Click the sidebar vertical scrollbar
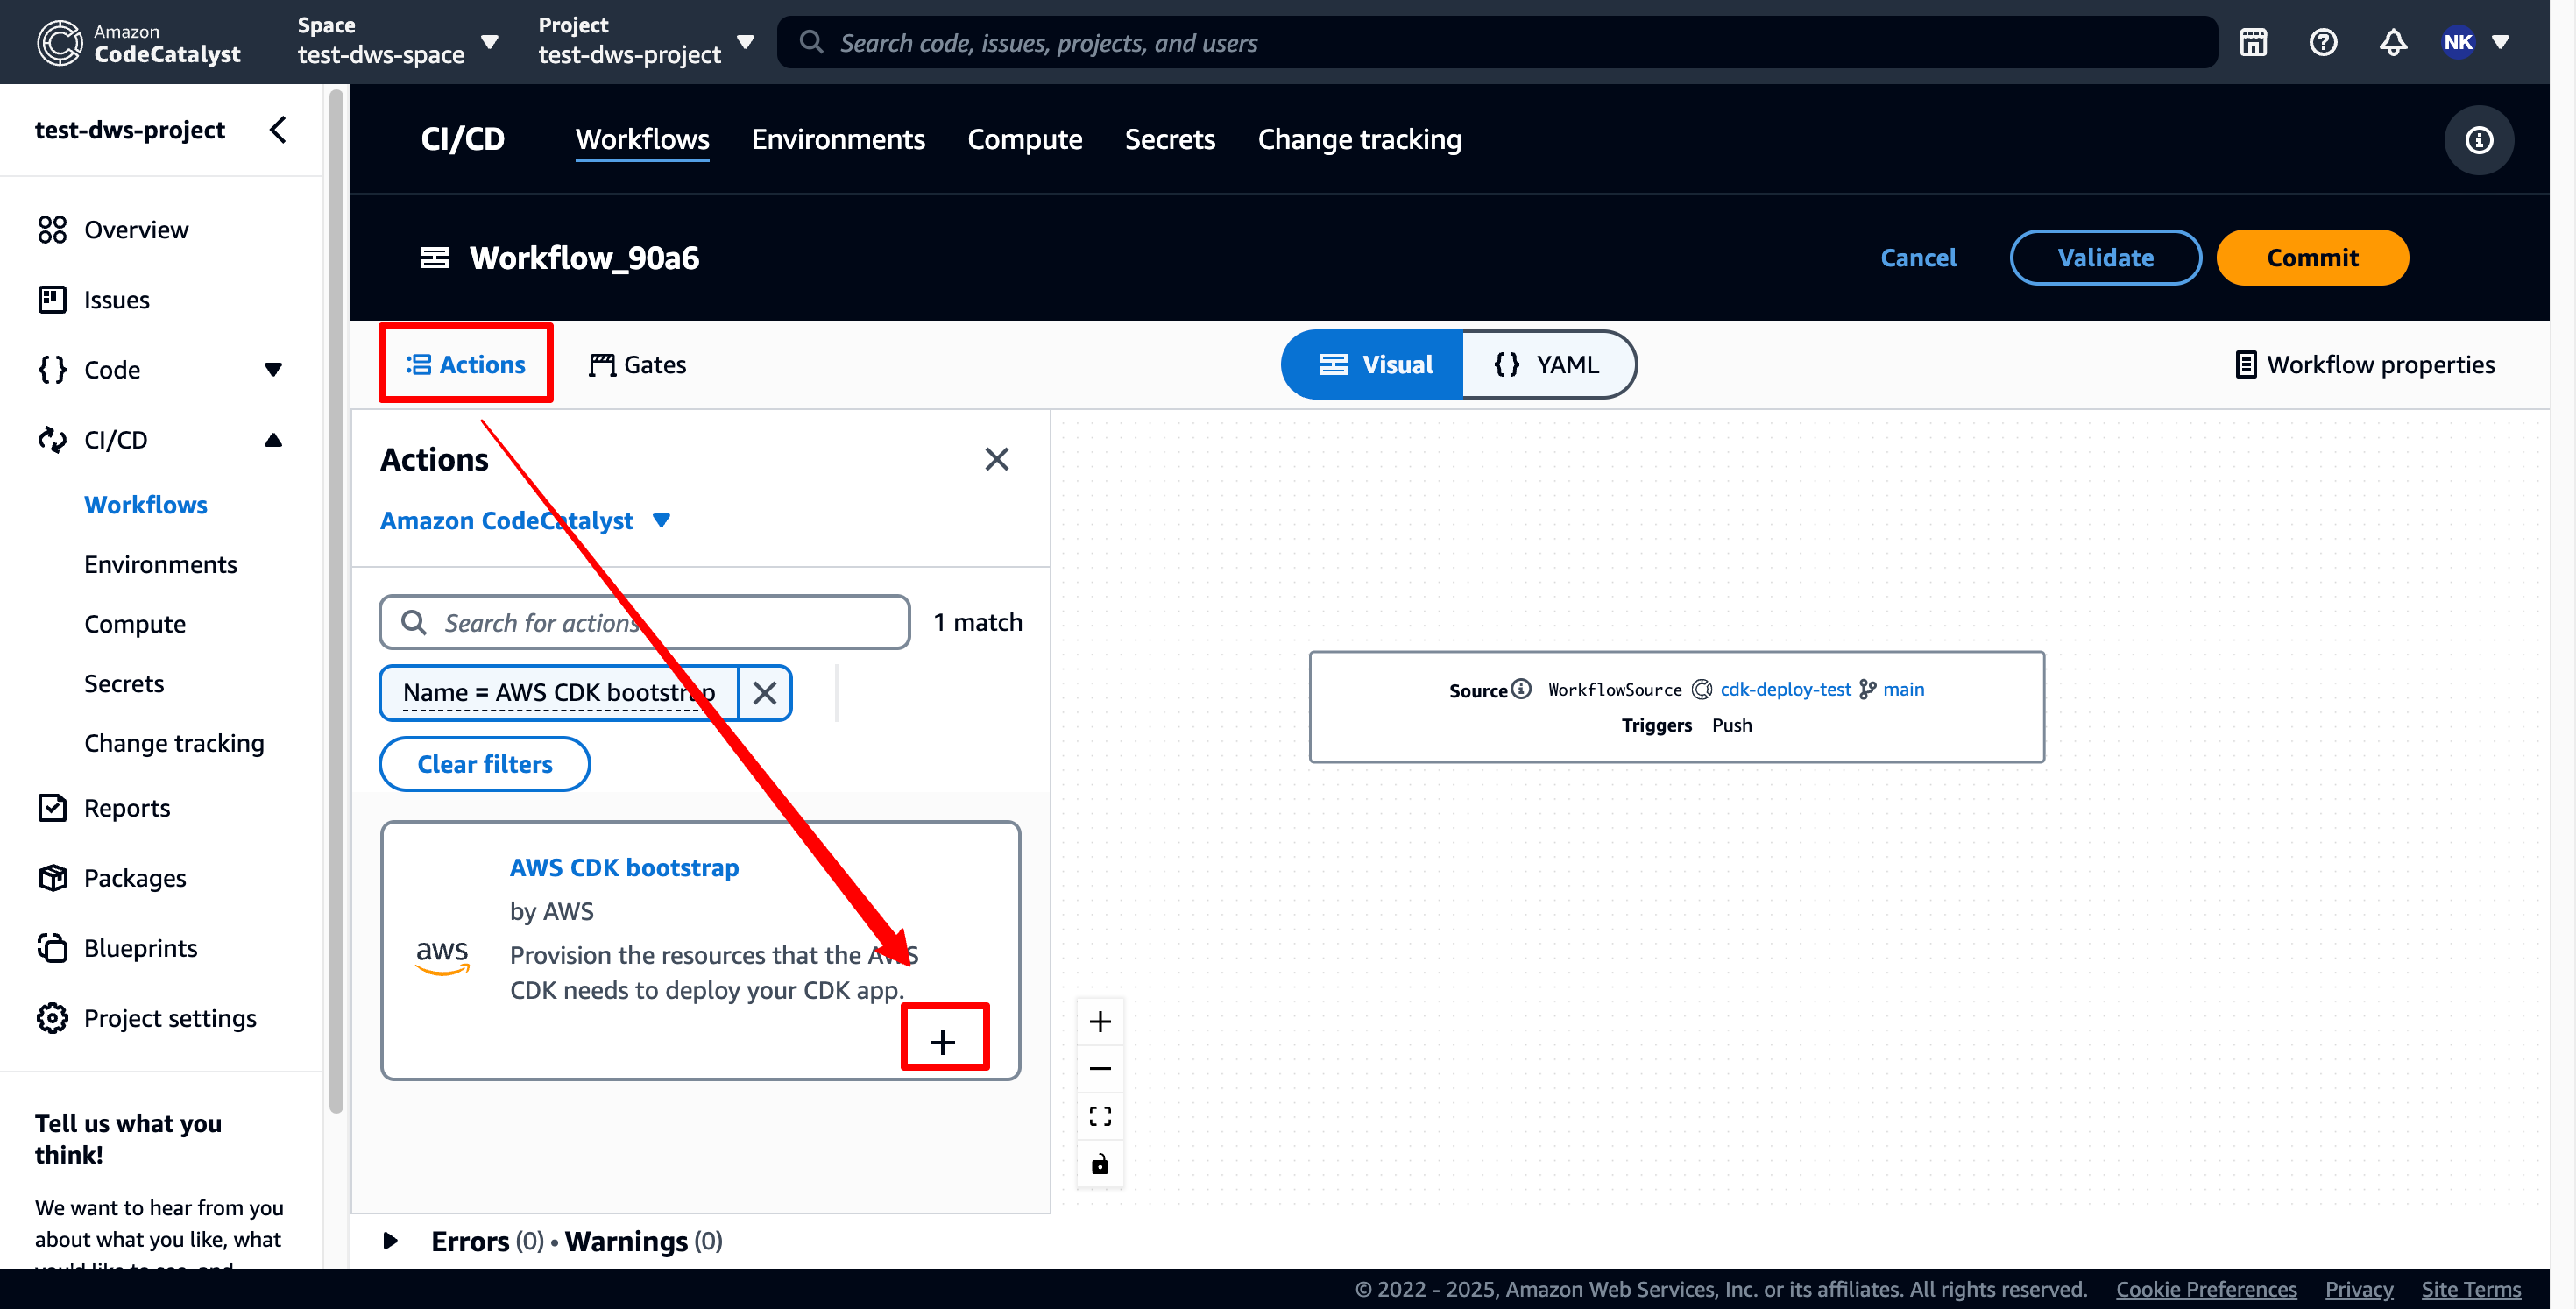Viewport: 2576px width, 1309px height. coord(336,600)
